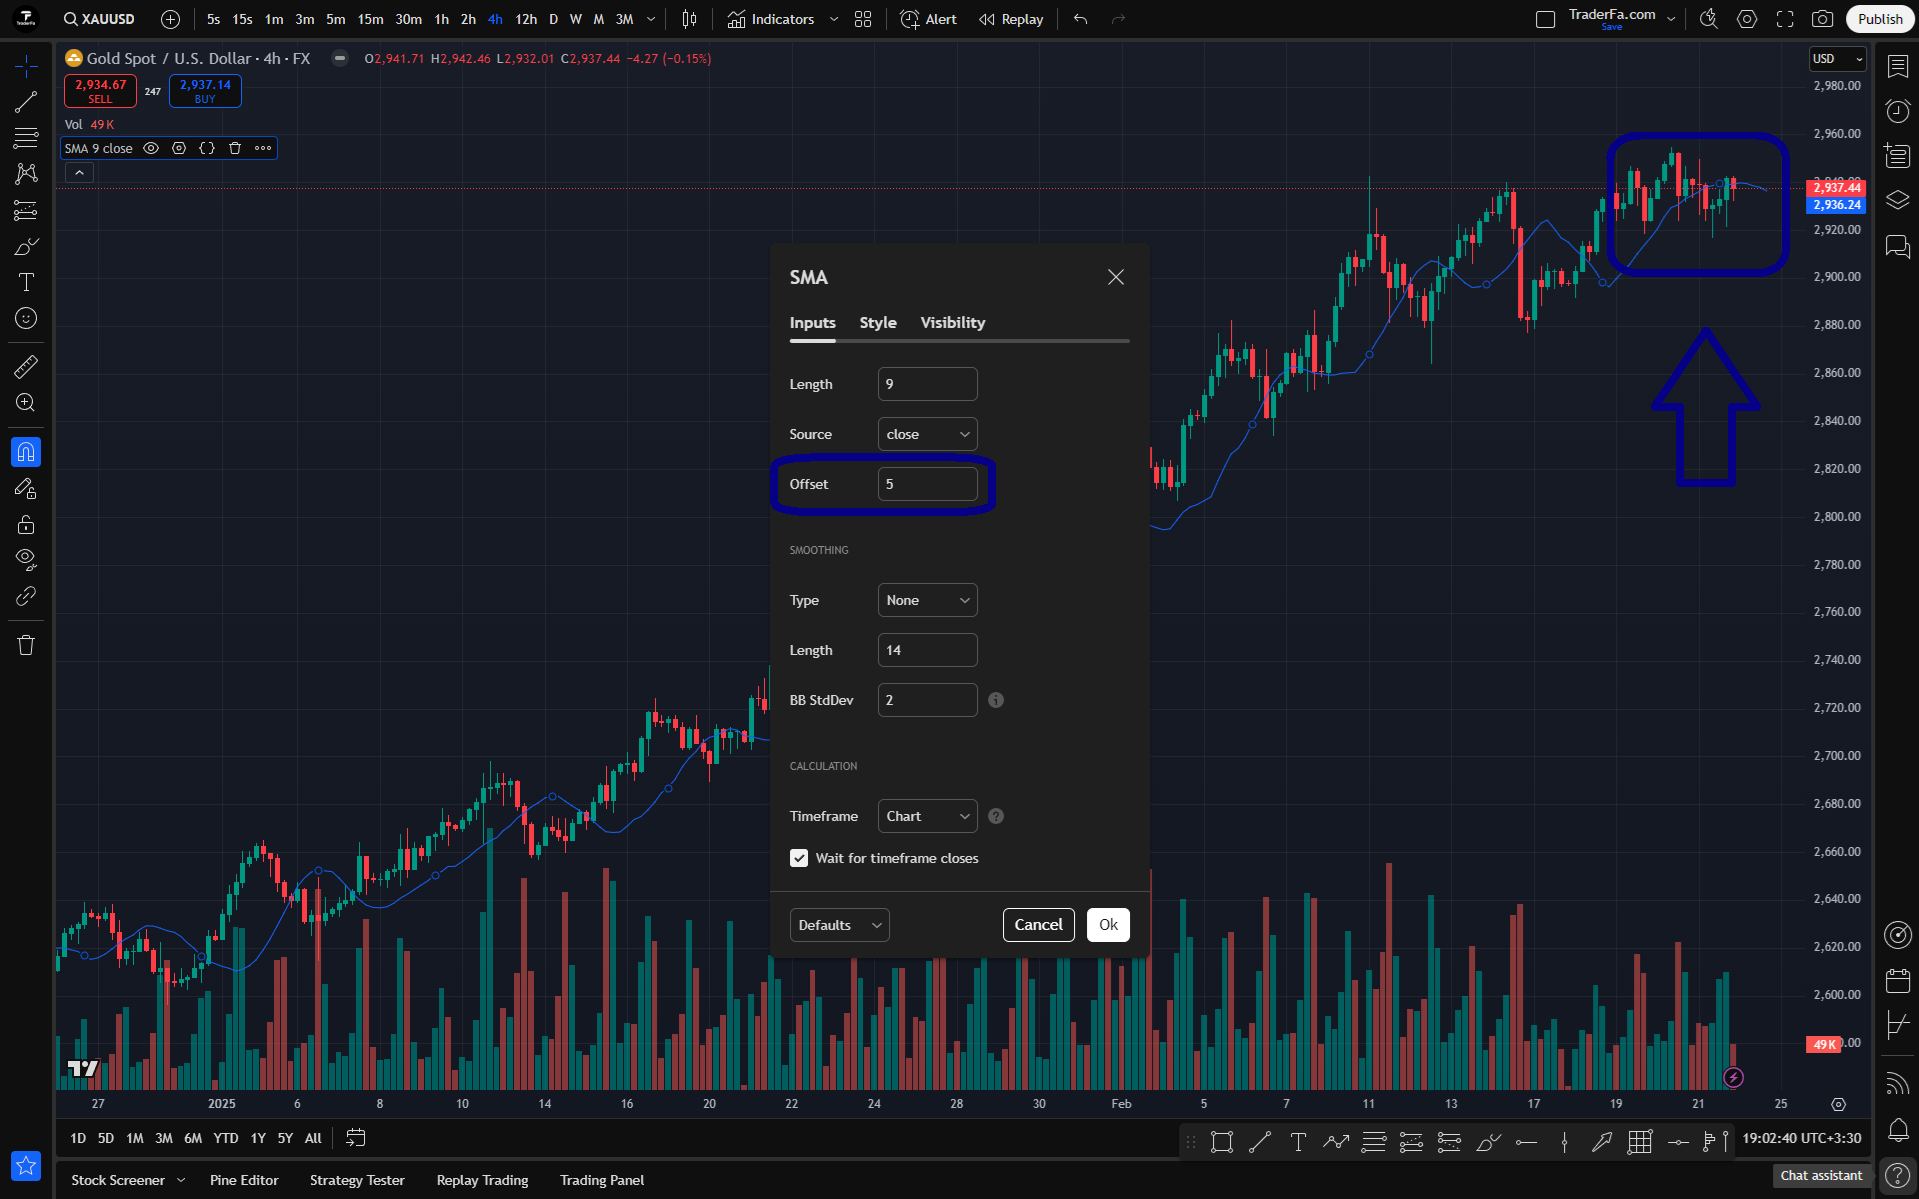
Task: Open the calendar icon in right sidebar
Action: (1898, 980)
